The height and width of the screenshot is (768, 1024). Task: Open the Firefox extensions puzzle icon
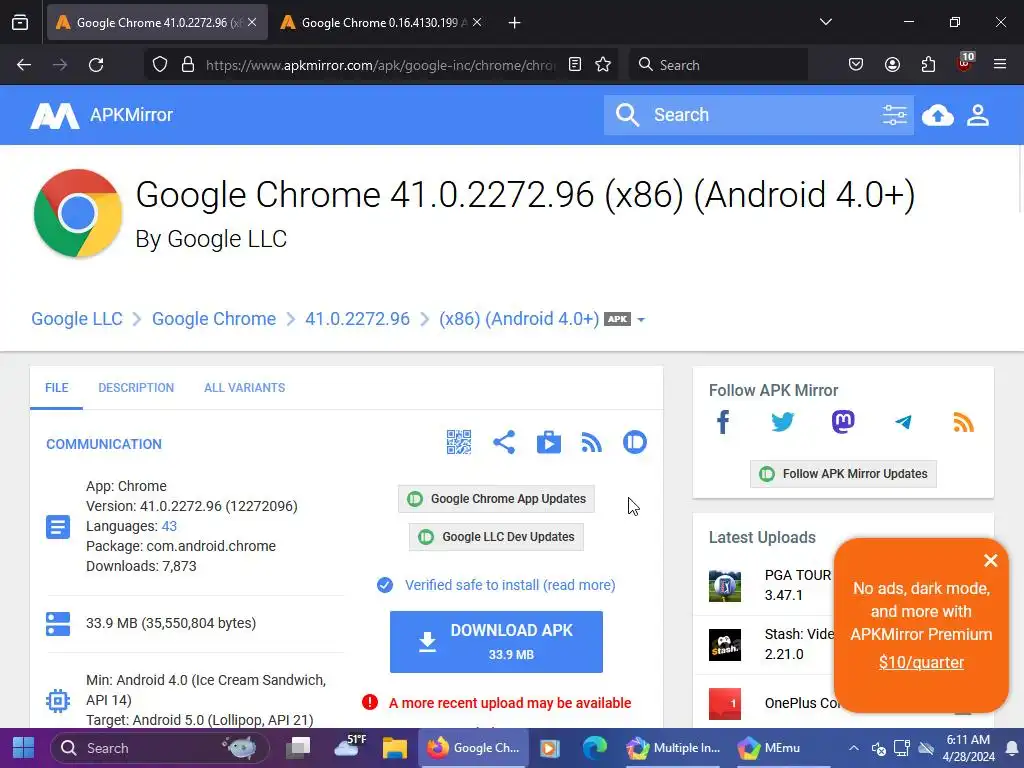click(928, 65)
